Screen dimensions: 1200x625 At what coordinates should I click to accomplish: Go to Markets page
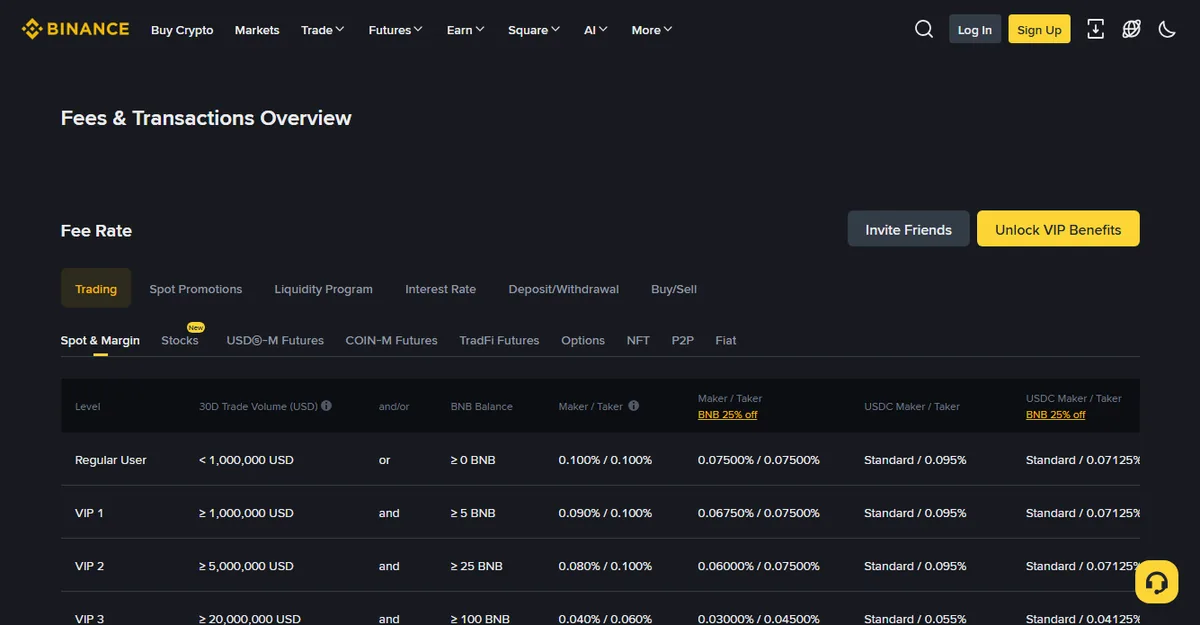point(257,30)
